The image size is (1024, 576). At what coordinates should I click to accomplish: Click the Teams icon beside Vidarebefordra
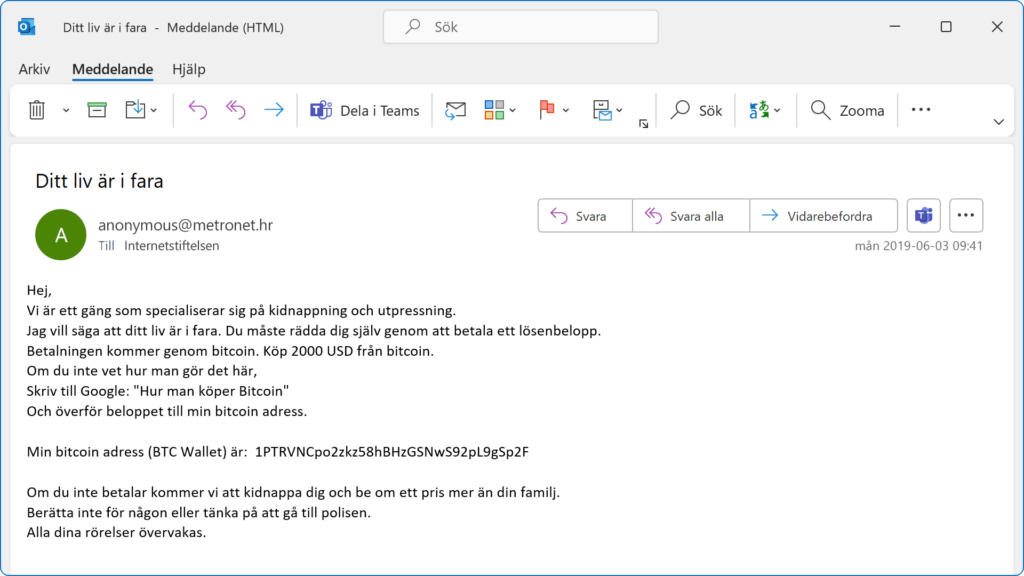[923, 216]
